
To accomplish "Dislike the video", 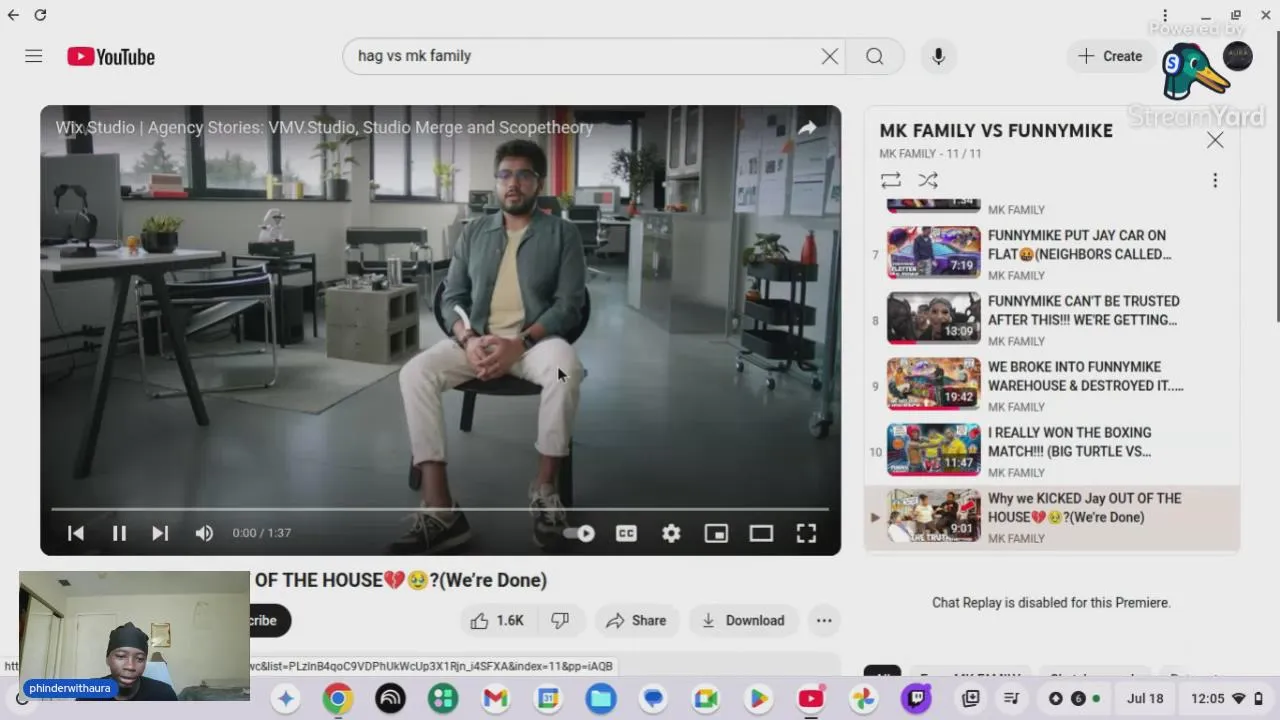I will 560,620.
